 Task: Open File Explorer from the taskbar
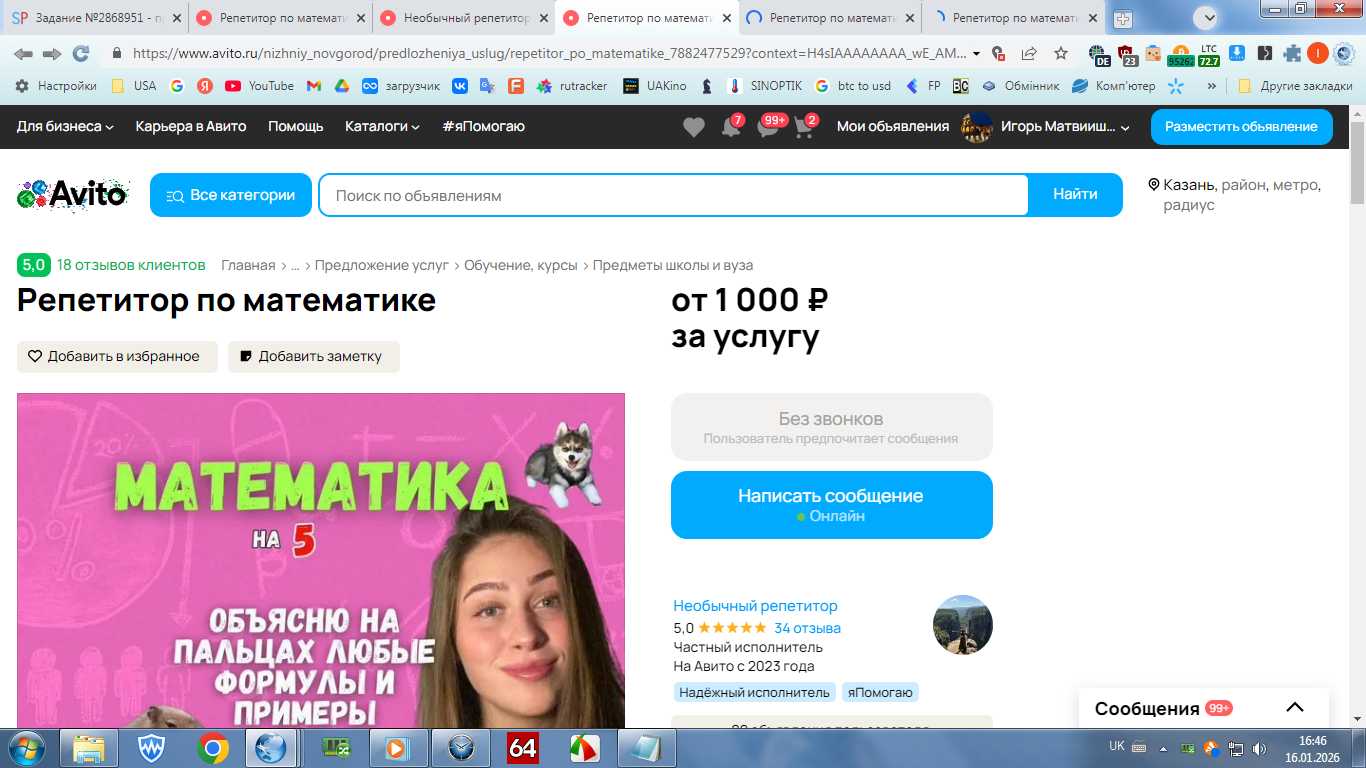point(90,748)
